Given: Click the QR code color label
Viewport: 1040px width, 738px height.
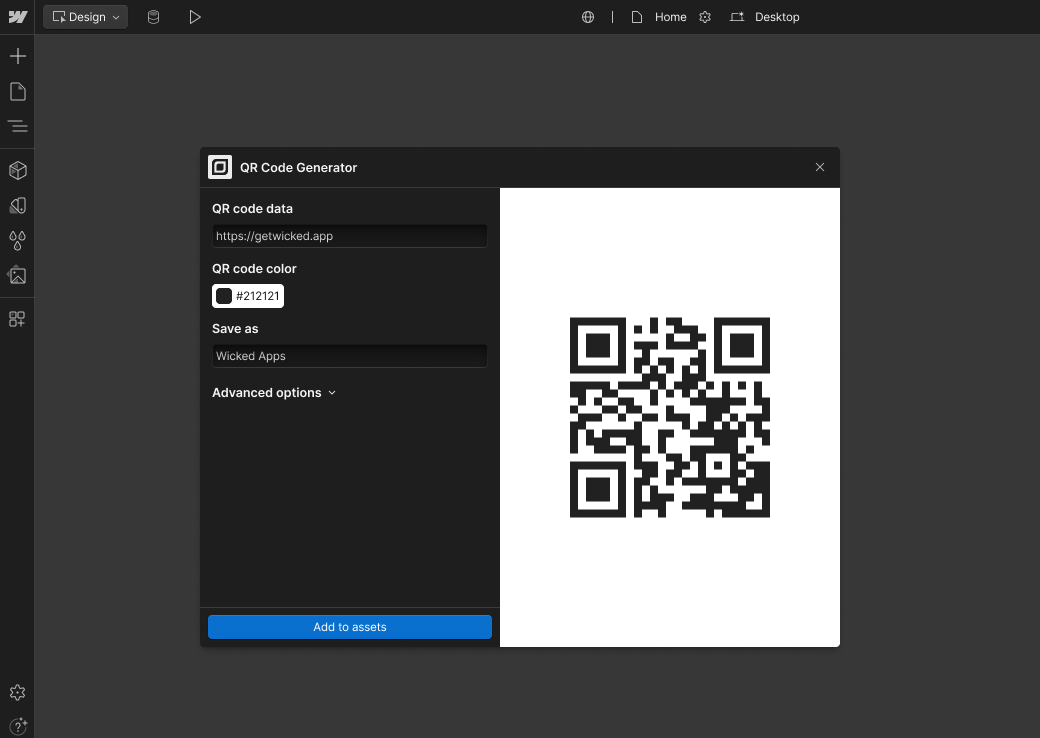Looking at the screenshot, I should [254, 269].
